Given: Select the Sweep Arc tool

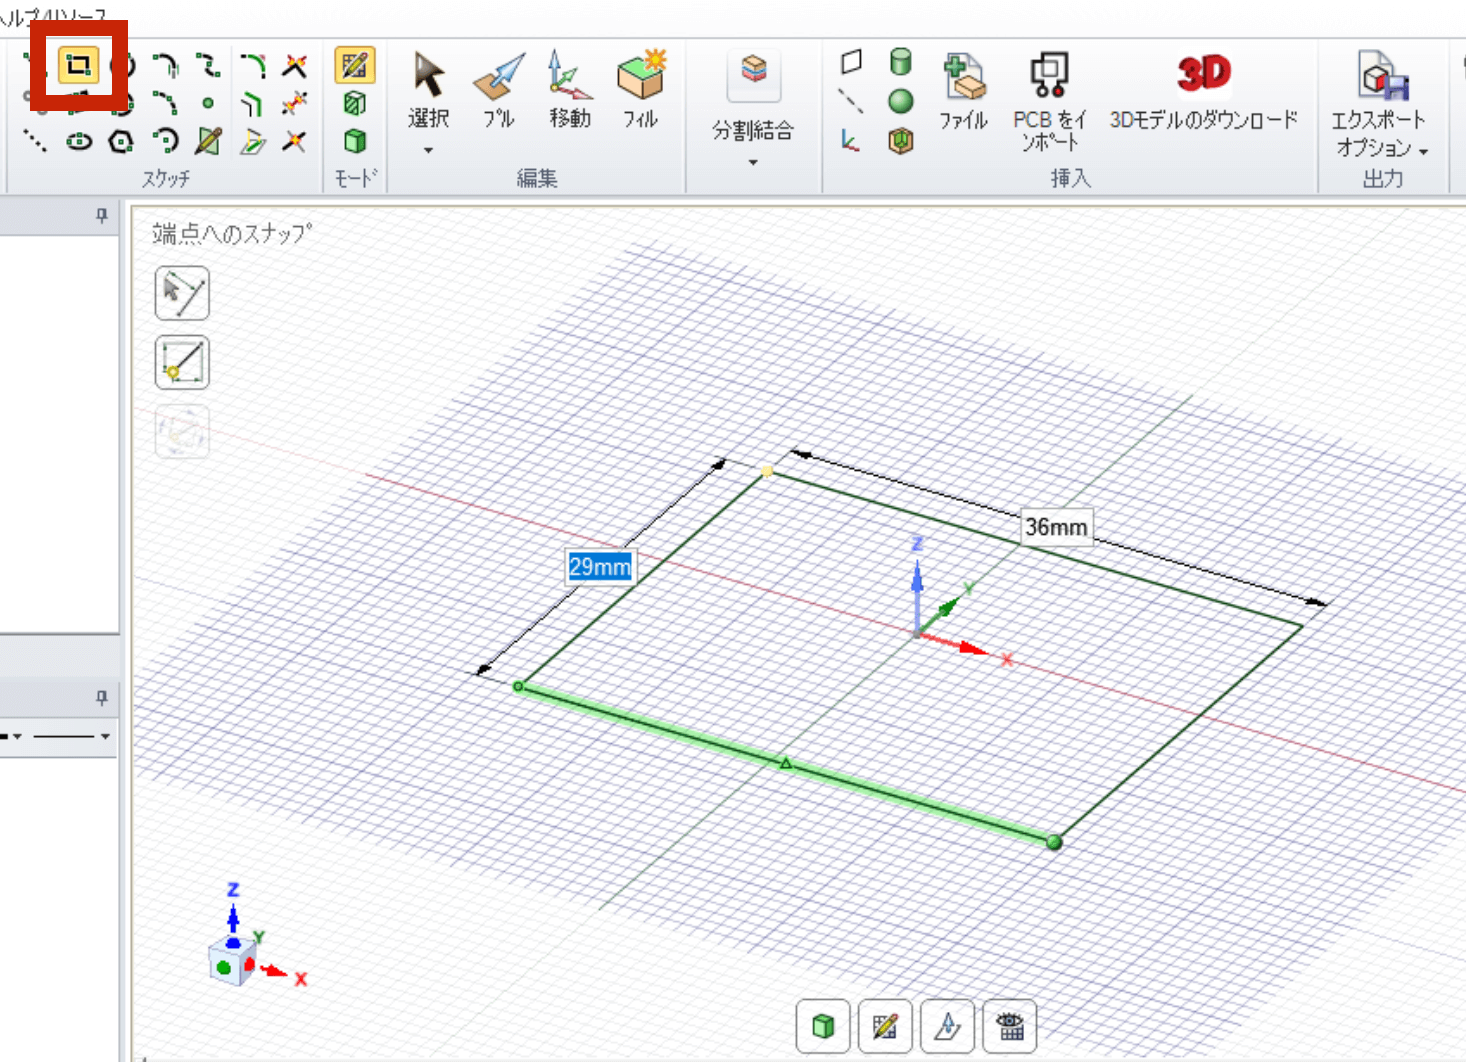Looking at the screenshot, I should [x=165, y=141].
